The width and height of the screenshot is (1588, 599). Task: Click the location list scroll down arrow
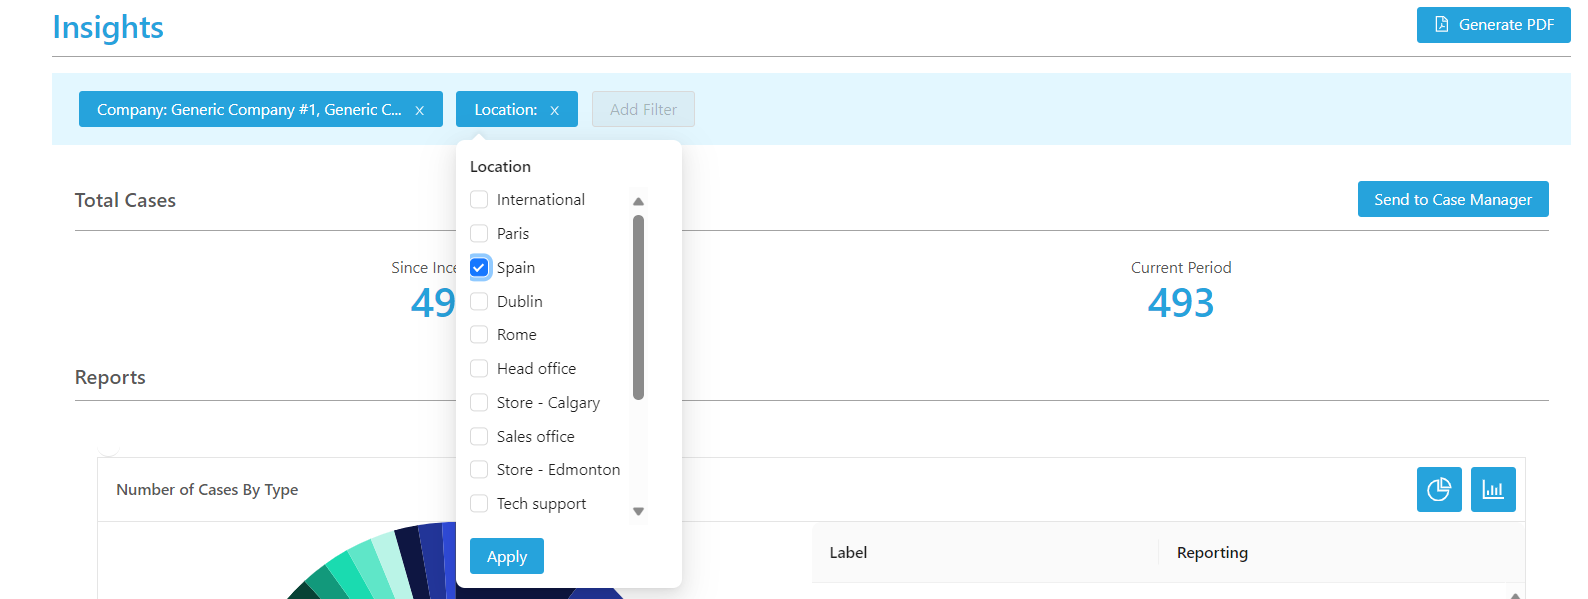click(638, 512)
